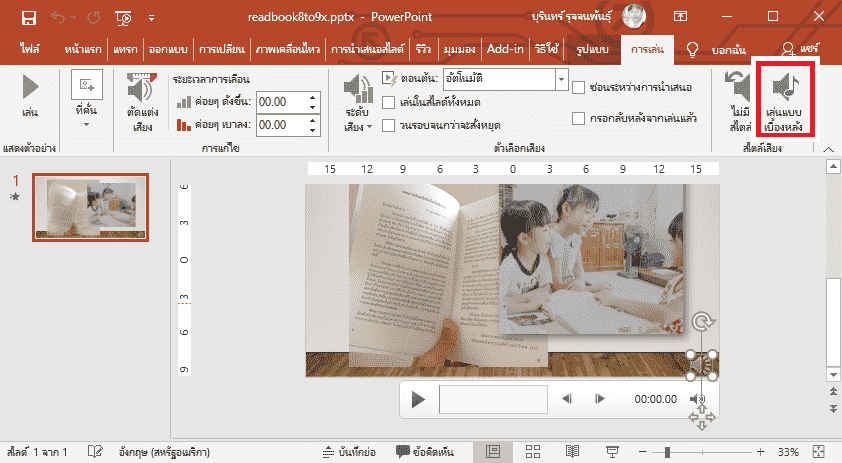Open the Start (ตอนต้น) dropdown showing อัตโนมัติ

[561, 79]
